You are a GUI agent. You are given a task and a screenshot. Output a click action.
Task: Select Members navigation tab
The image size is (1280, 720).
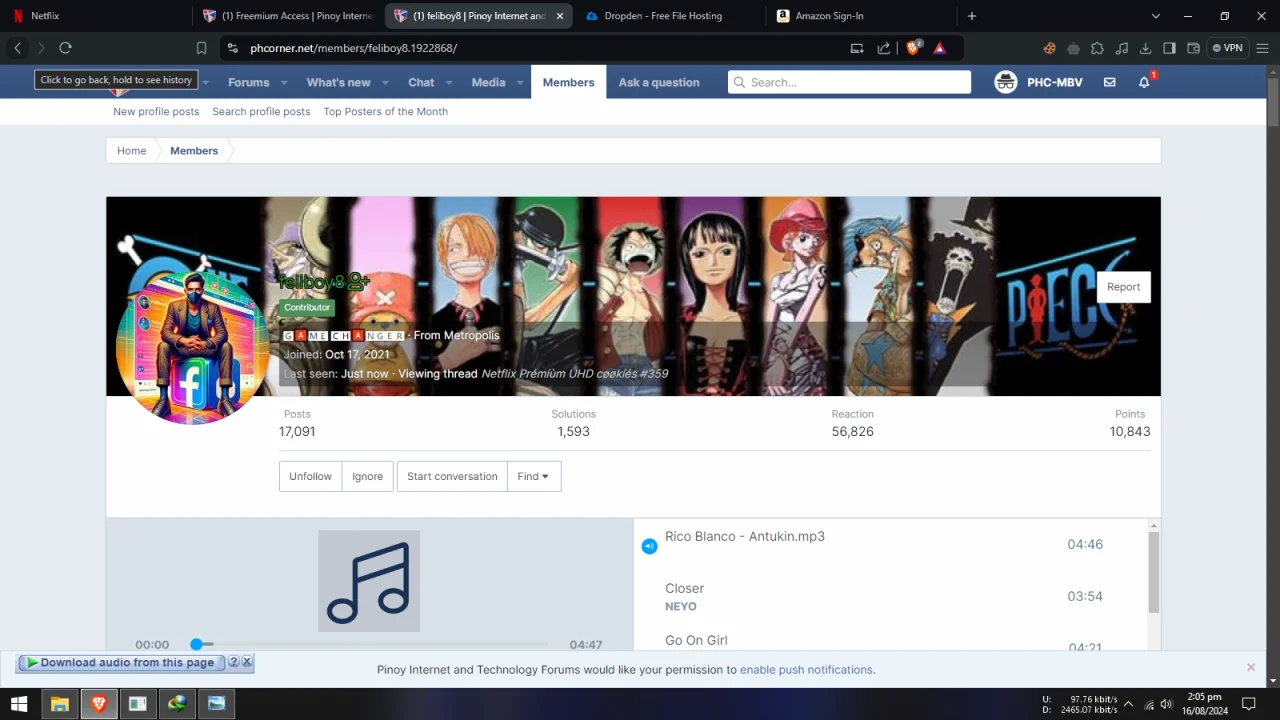(x=568, y=82)
